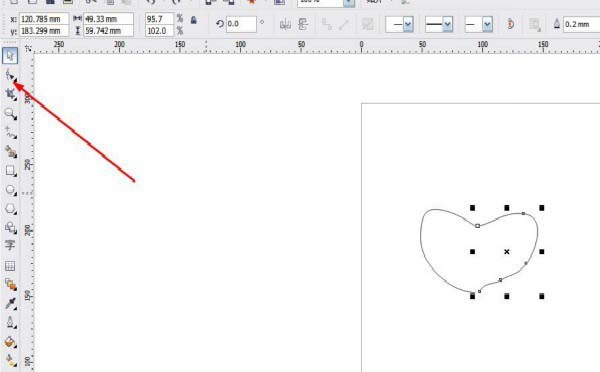Image resolution: width=600 pixels, height=372 pixels.
Task: Pick the Smart Fill tool
Action: point(10,152)
